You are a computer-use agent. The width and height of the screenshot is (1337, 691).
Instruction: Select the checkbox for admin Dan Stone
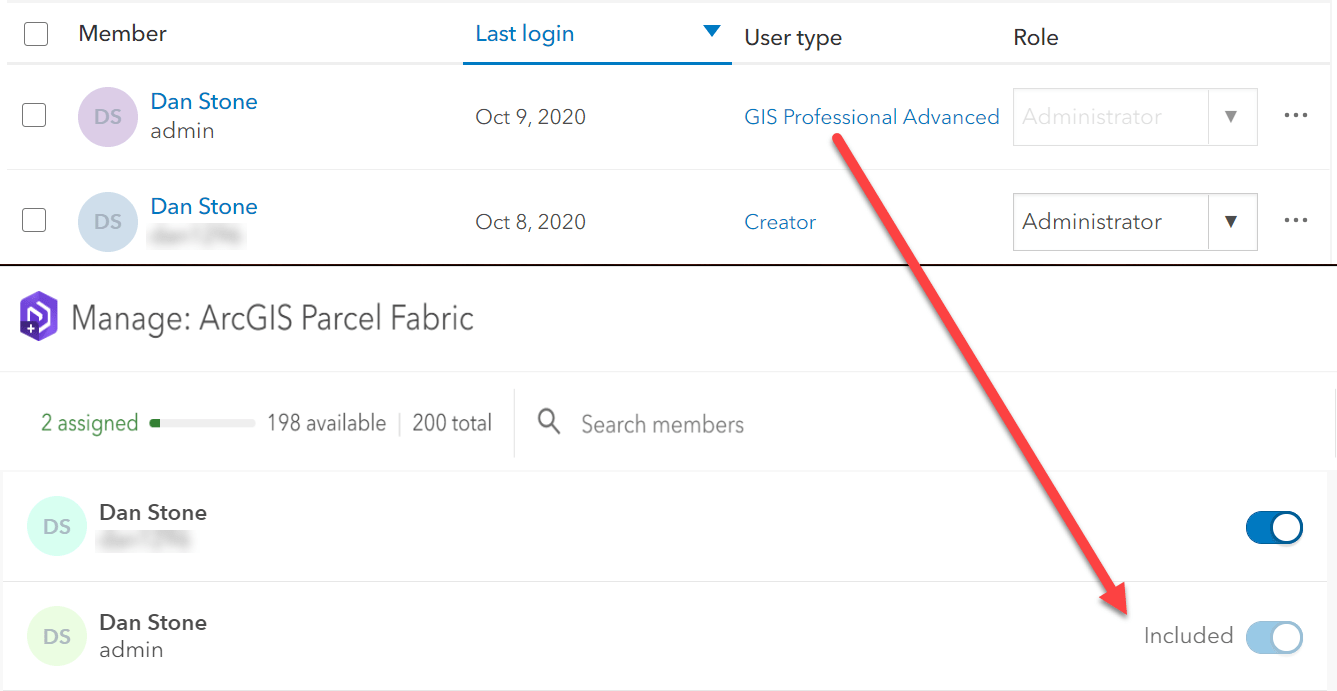pos(34,116)
